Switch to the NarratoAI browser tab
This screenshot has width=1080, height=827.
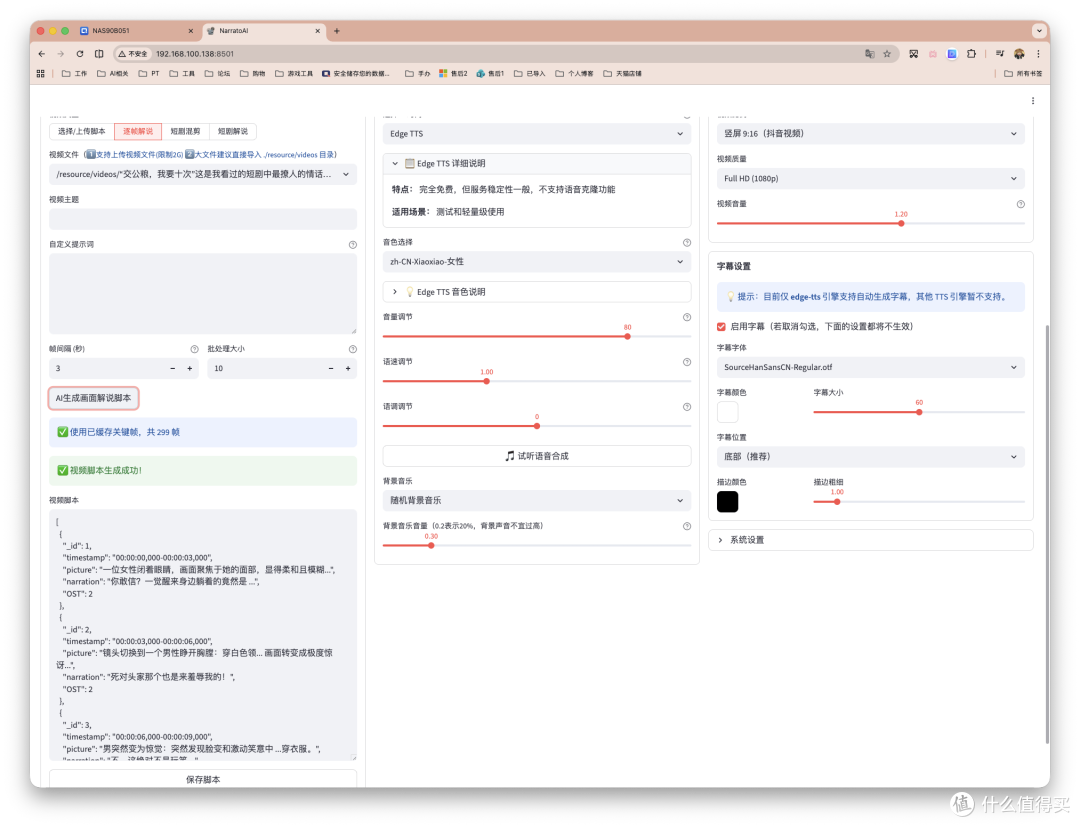pos(264,31)
